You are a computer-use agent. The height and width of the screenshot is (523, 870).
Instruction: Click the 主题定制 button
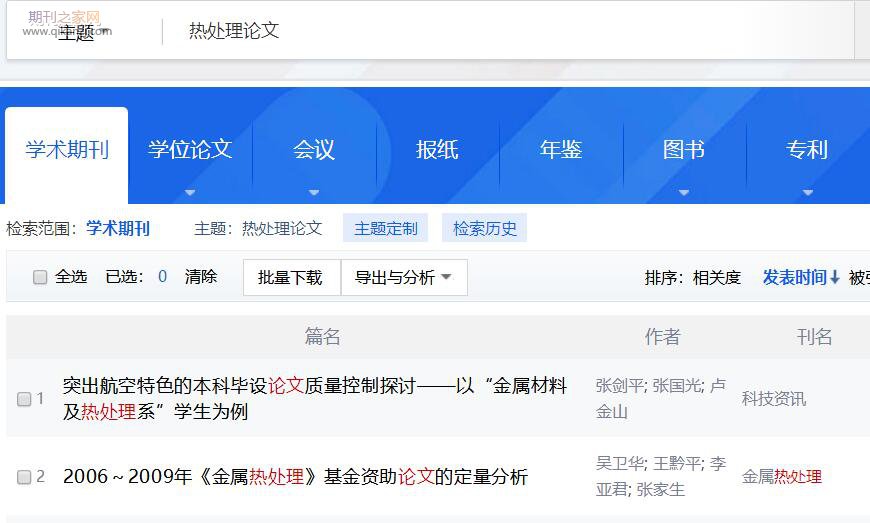pos(386,228)
